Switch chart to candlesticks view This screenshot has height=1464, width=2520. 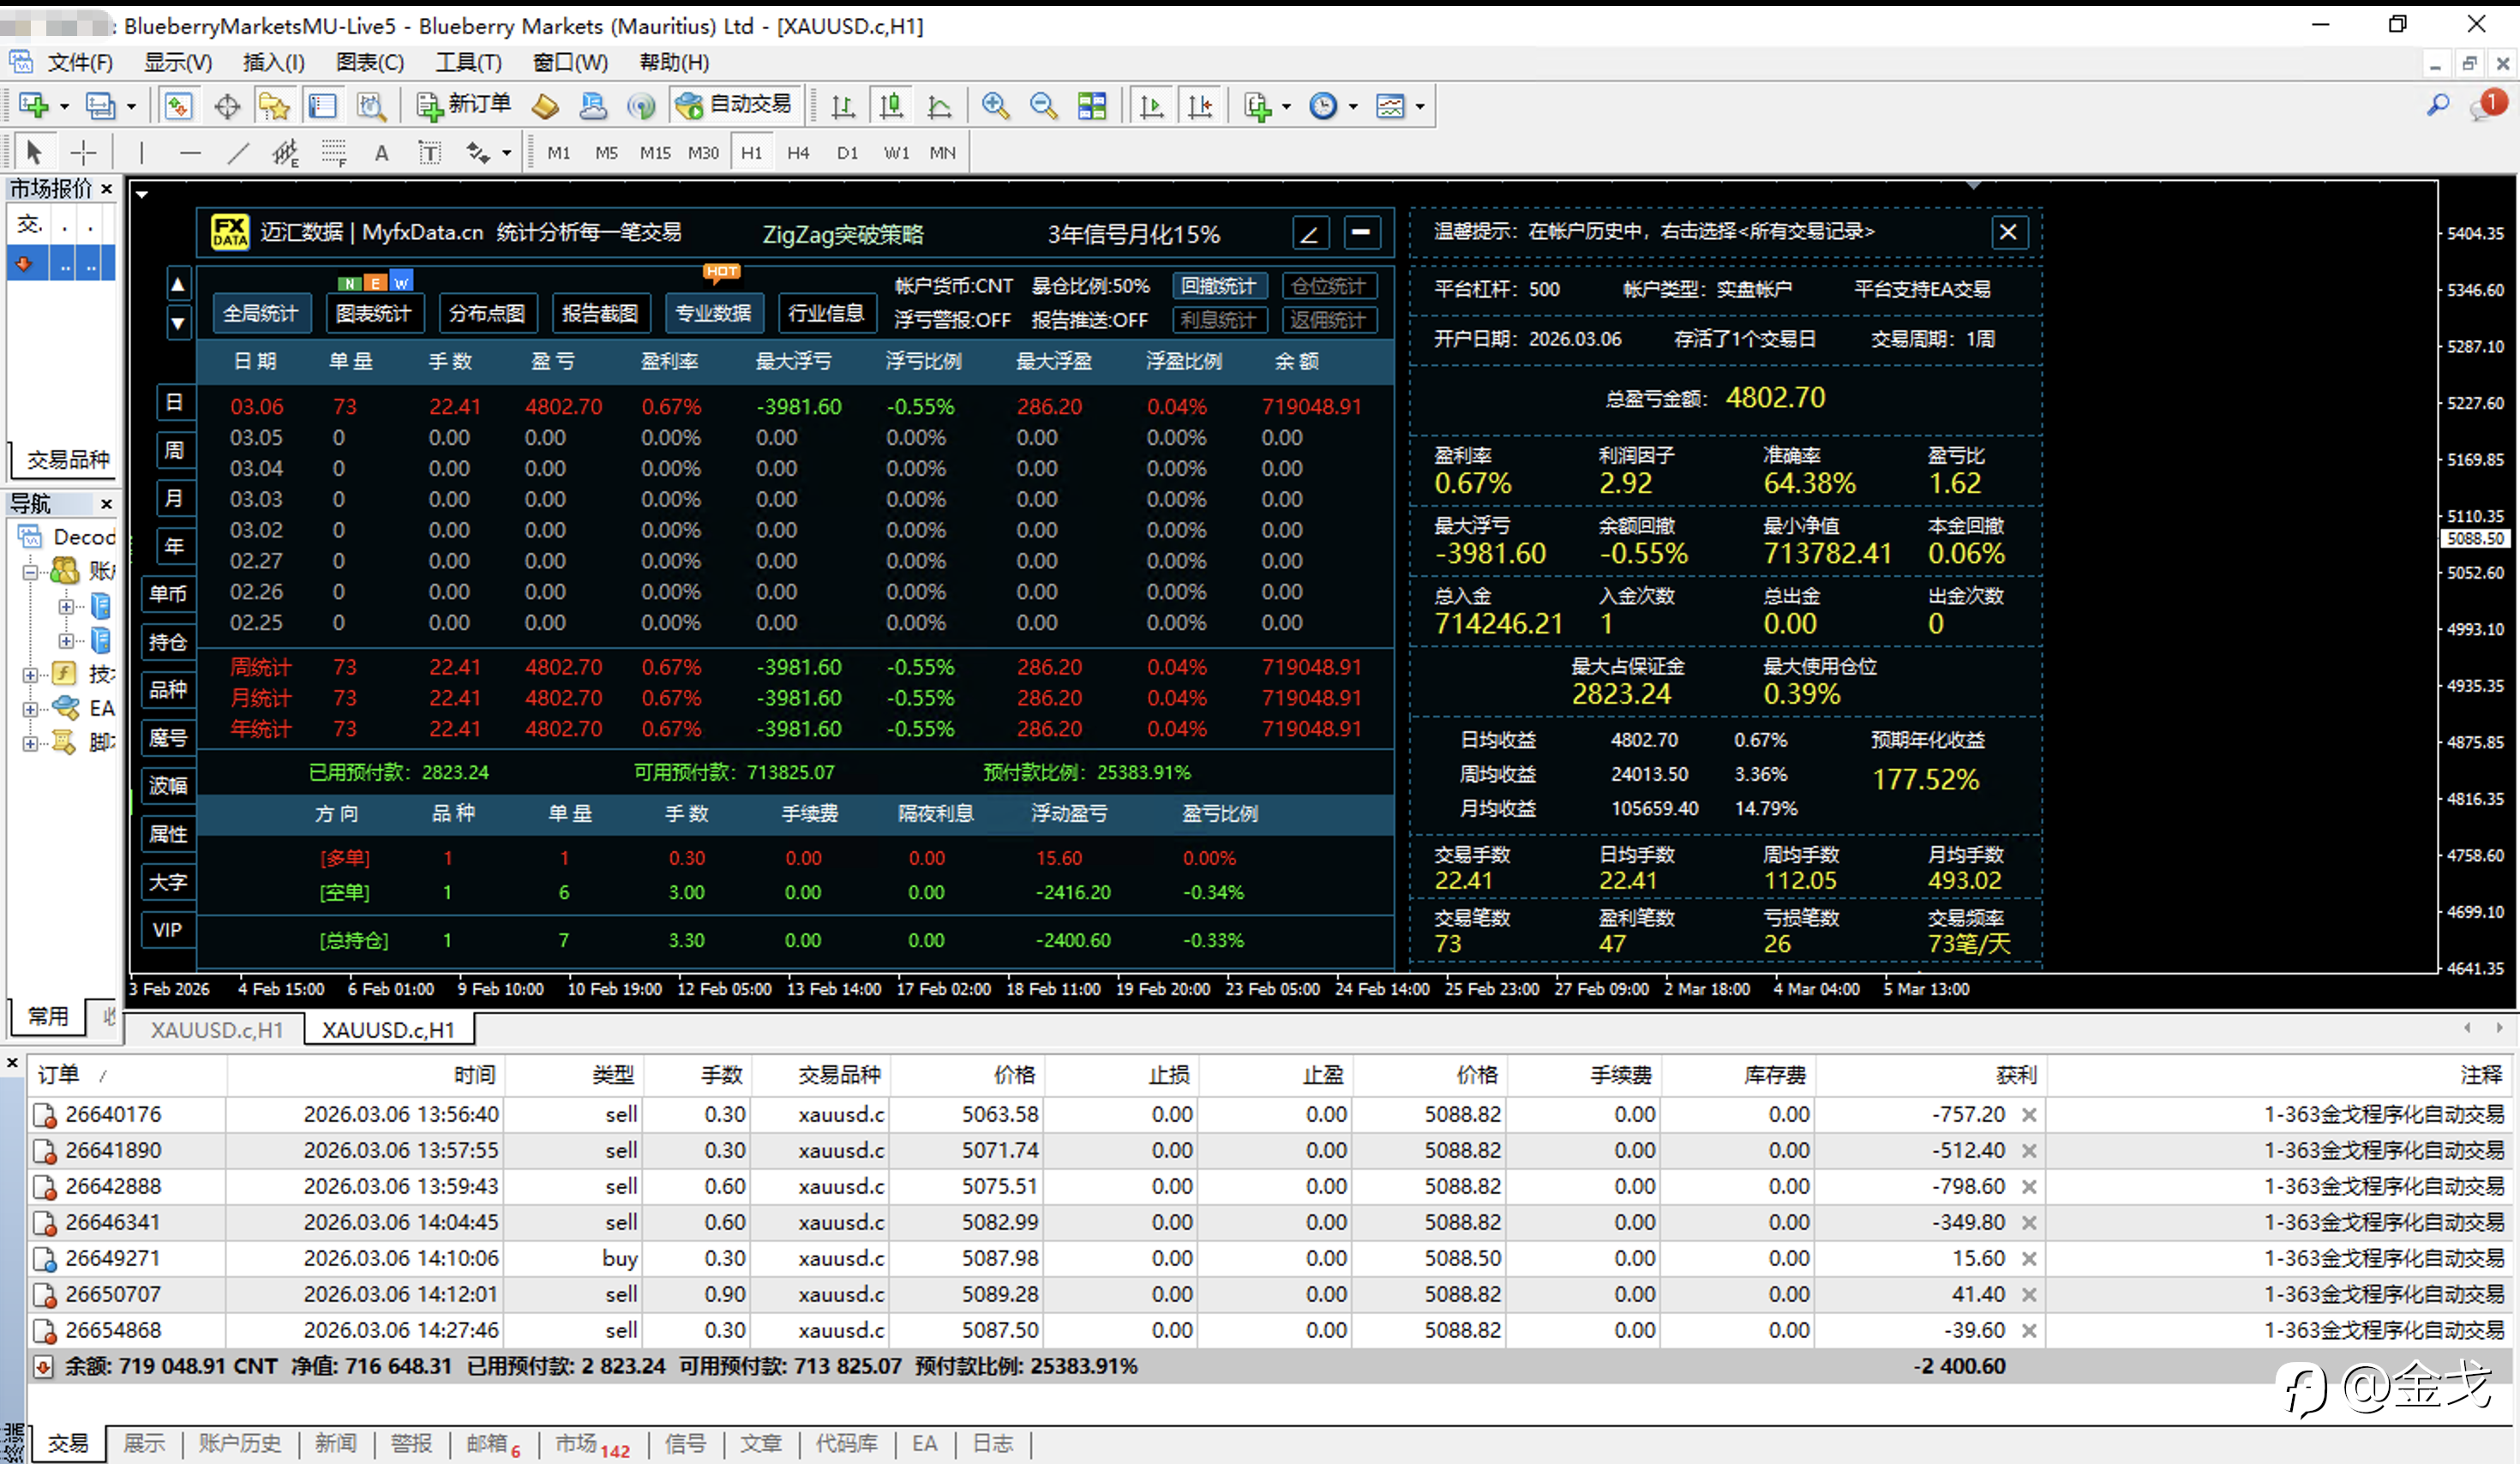coord(891,105)
